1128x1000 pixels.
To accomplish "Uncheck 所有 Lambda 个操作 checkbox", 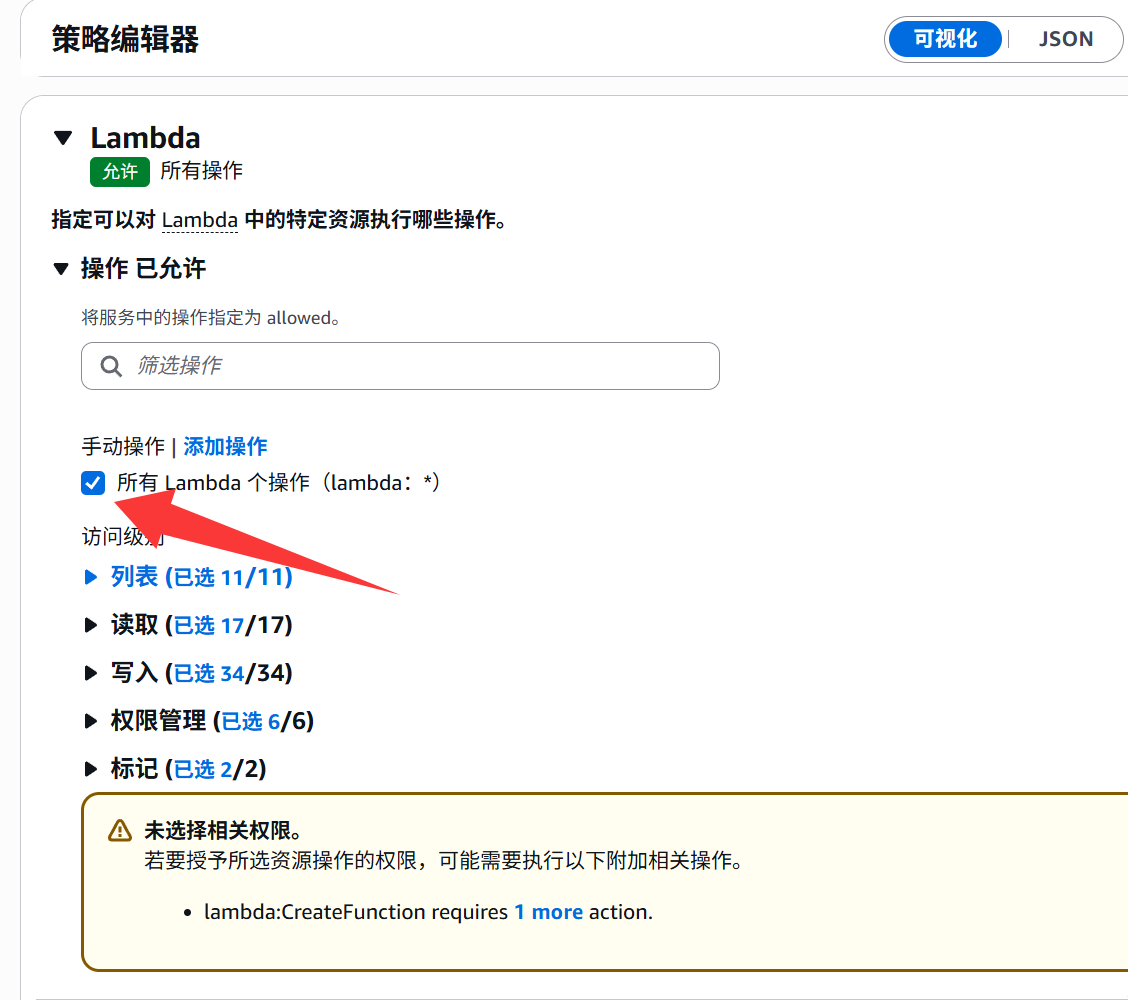I will click(x=93, y=483).
